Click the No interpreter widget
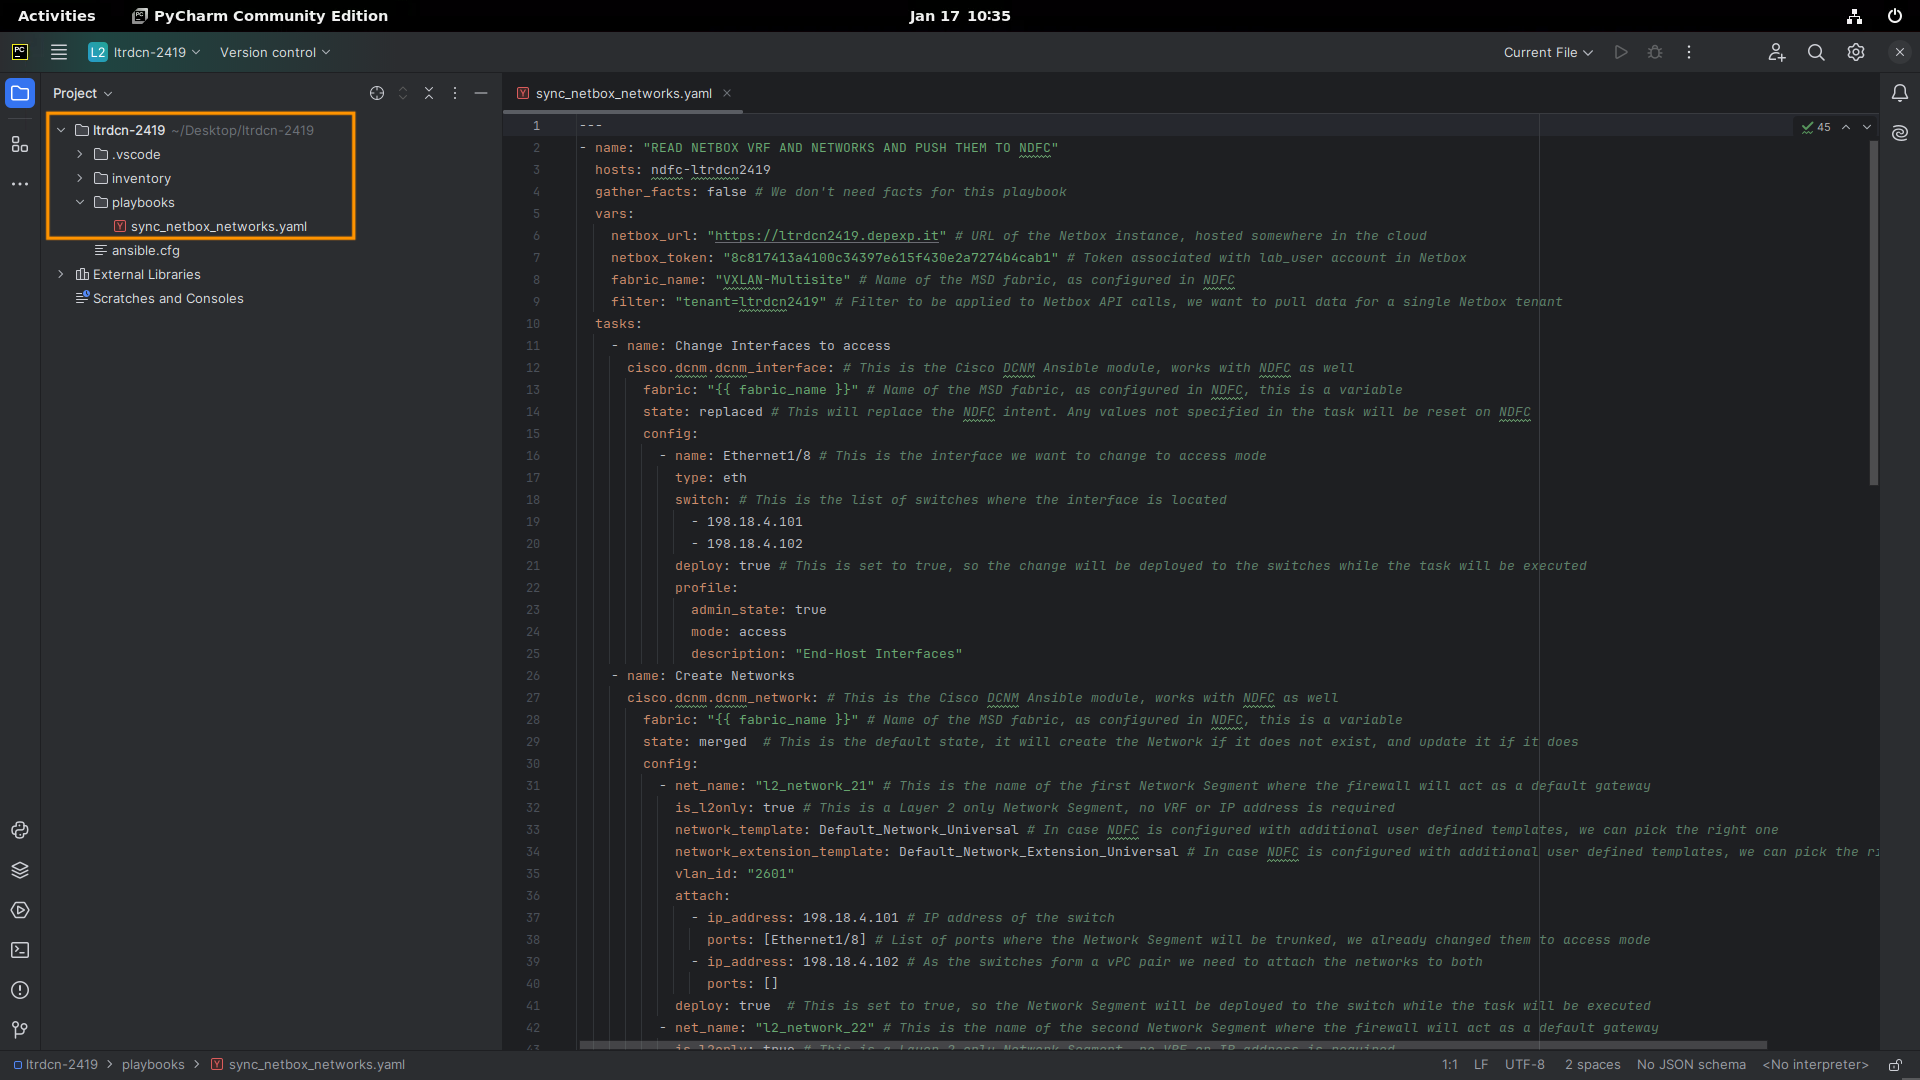This screenshot has width=1920, height=1080. coord(1815,1065)
